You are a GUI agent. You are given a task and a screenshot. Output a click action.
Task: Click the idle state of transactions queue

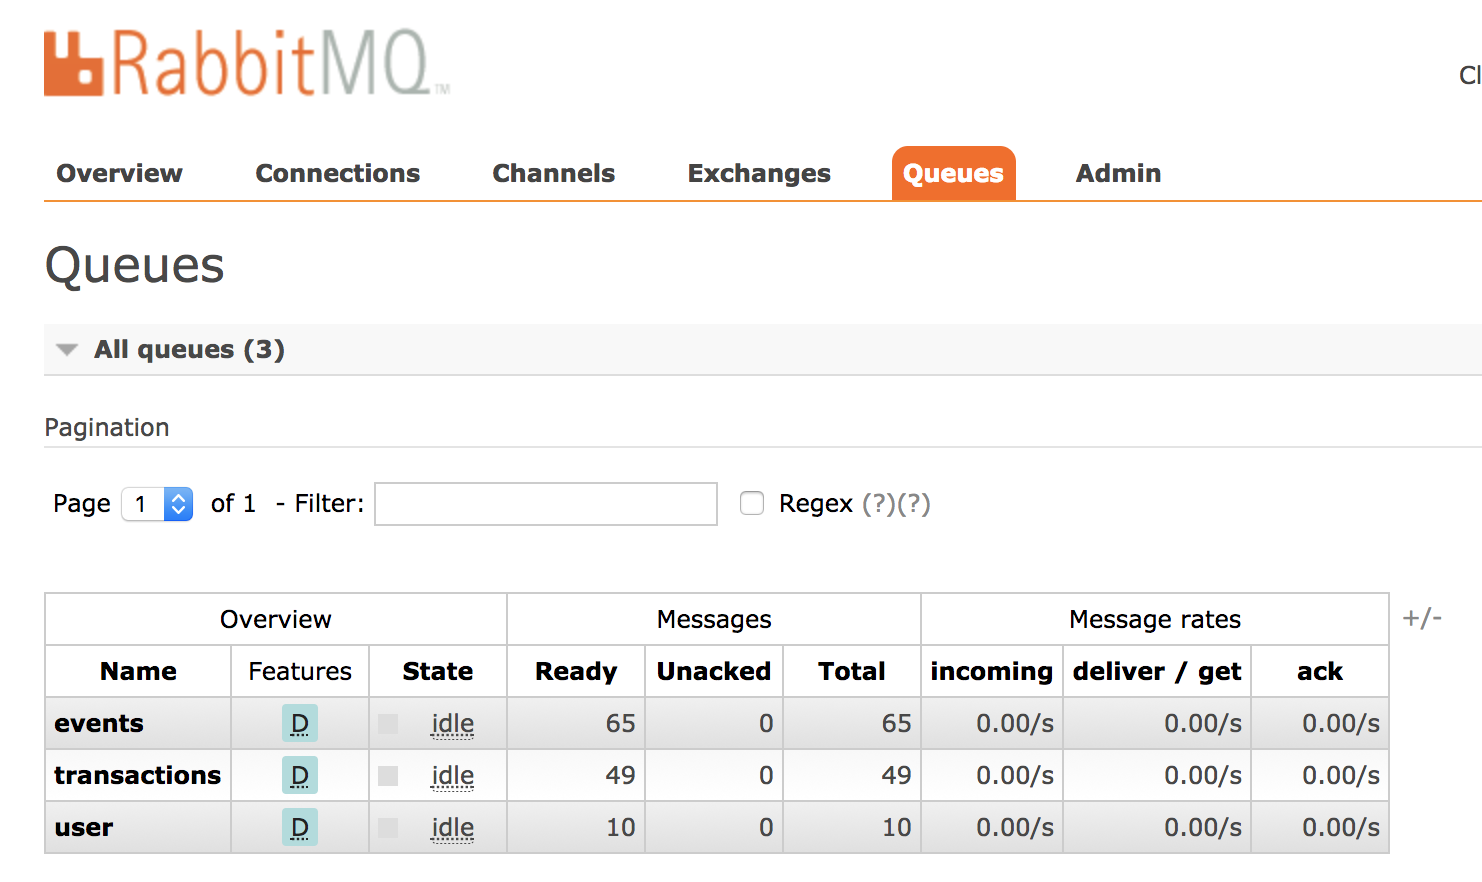point(453,776)
